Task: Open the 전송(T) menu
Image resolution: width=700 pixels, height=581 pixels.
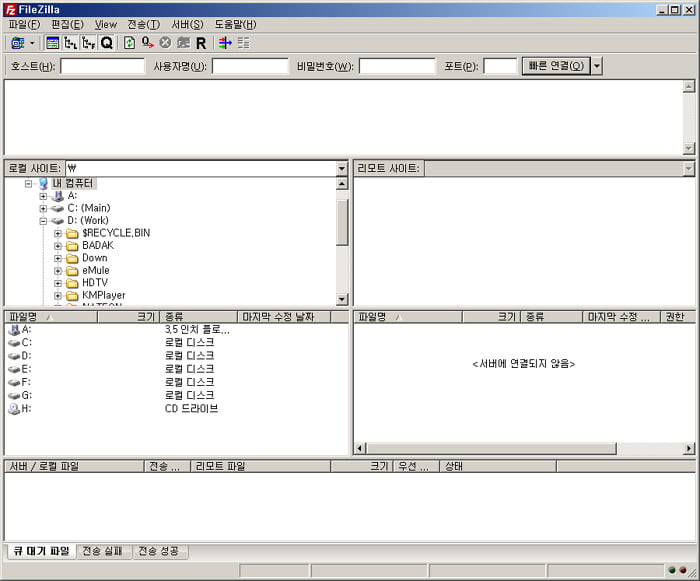Action: 143,24
